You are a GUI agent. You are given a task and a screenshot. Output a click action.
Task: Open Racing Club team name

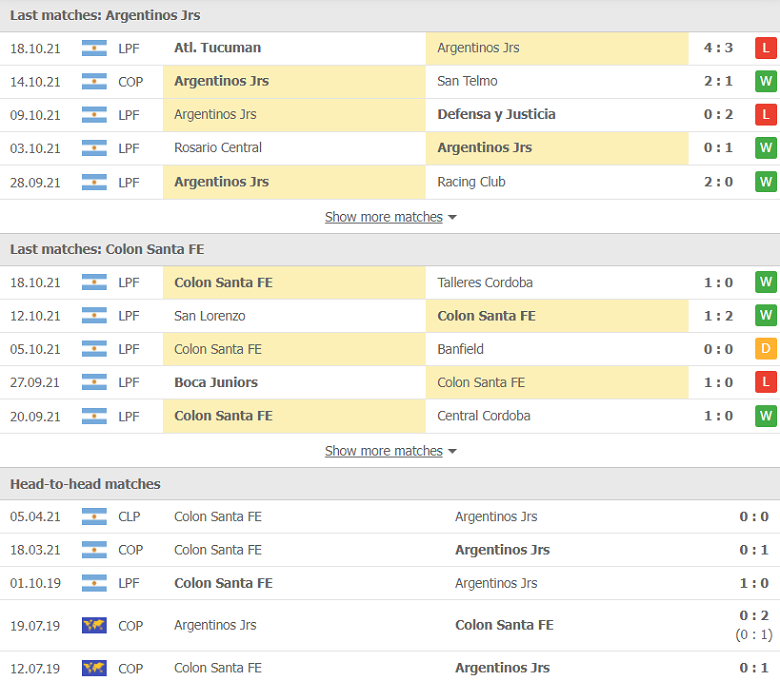point(471,182)
